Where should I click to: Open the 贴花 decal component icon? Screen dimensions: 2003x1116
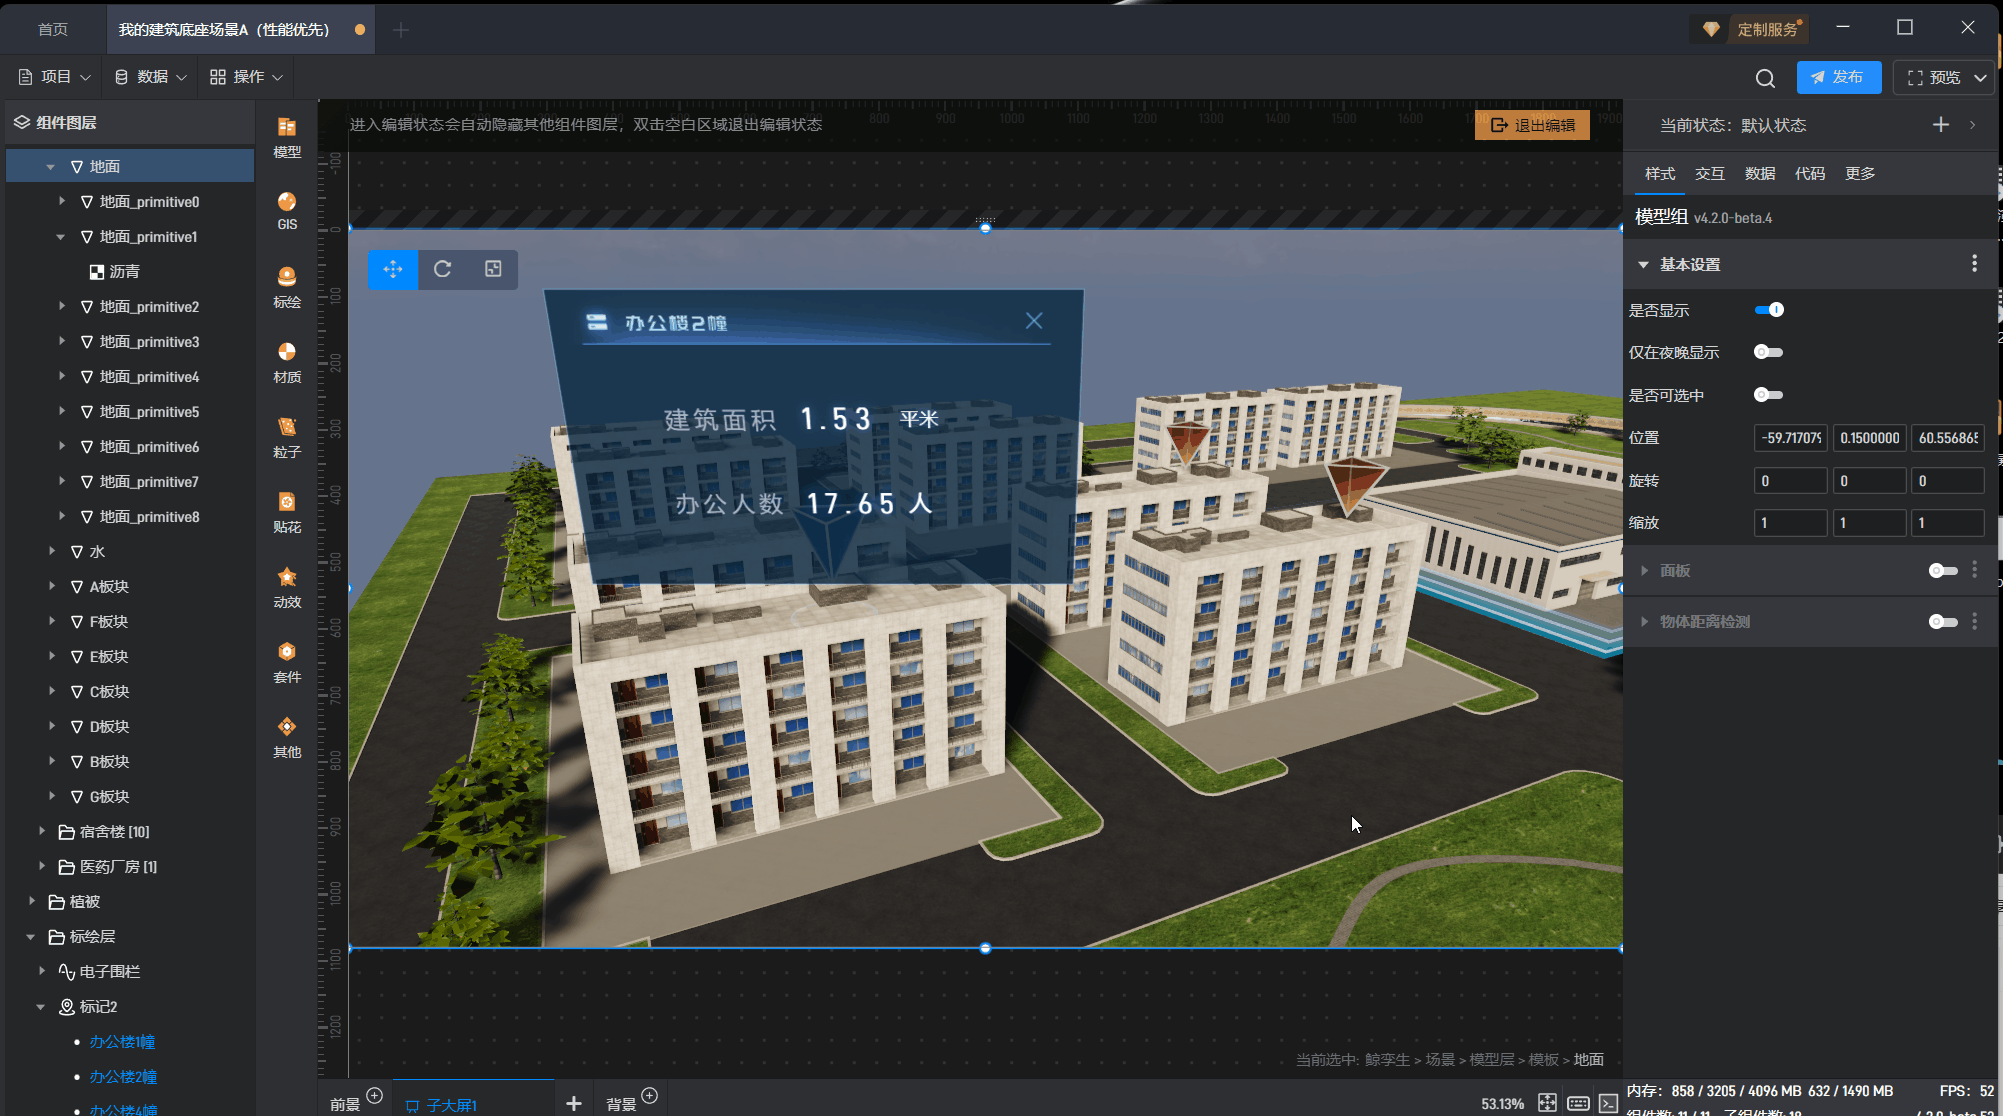pos(287,511)
